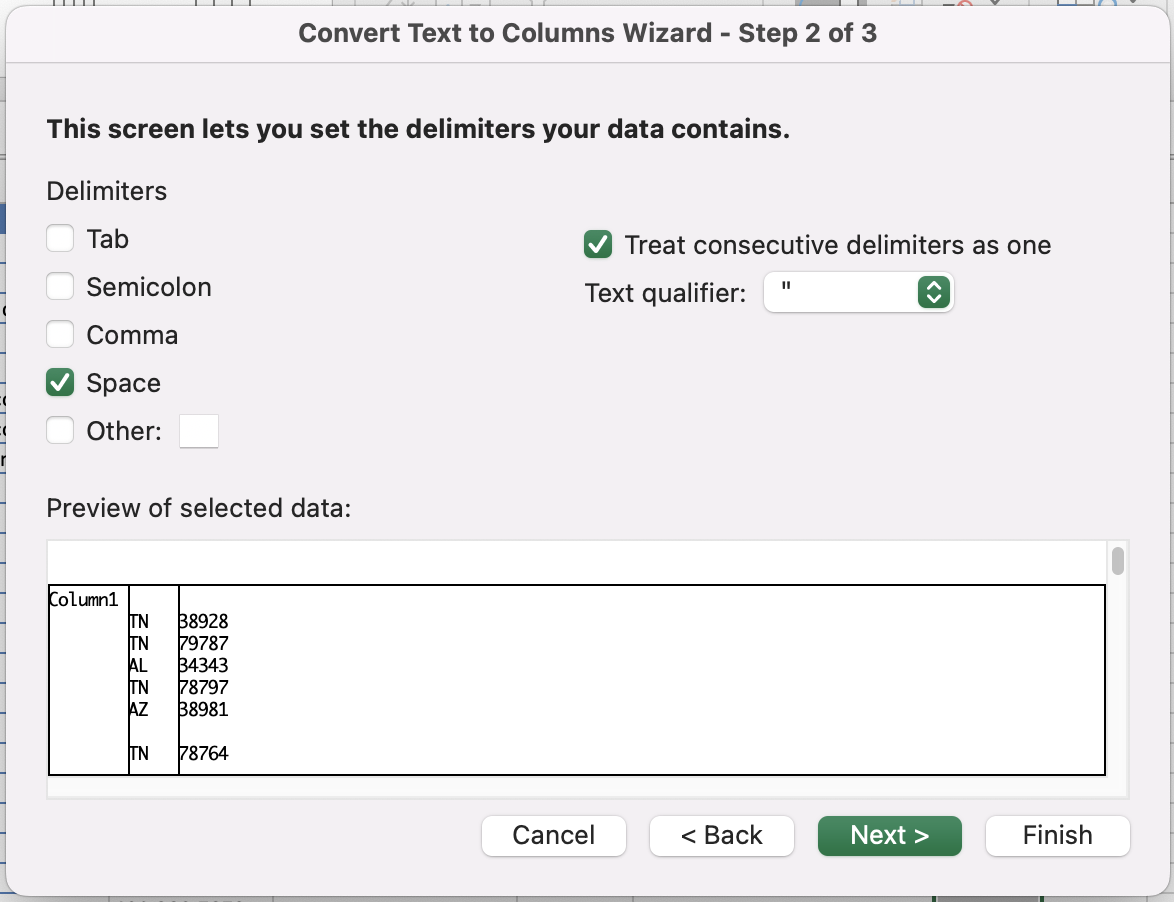Image resolution: width=1174 pixels, height=902 pixels.
Task: Disable the Space delimiter checkbox
Action: (x=60, y=382)
